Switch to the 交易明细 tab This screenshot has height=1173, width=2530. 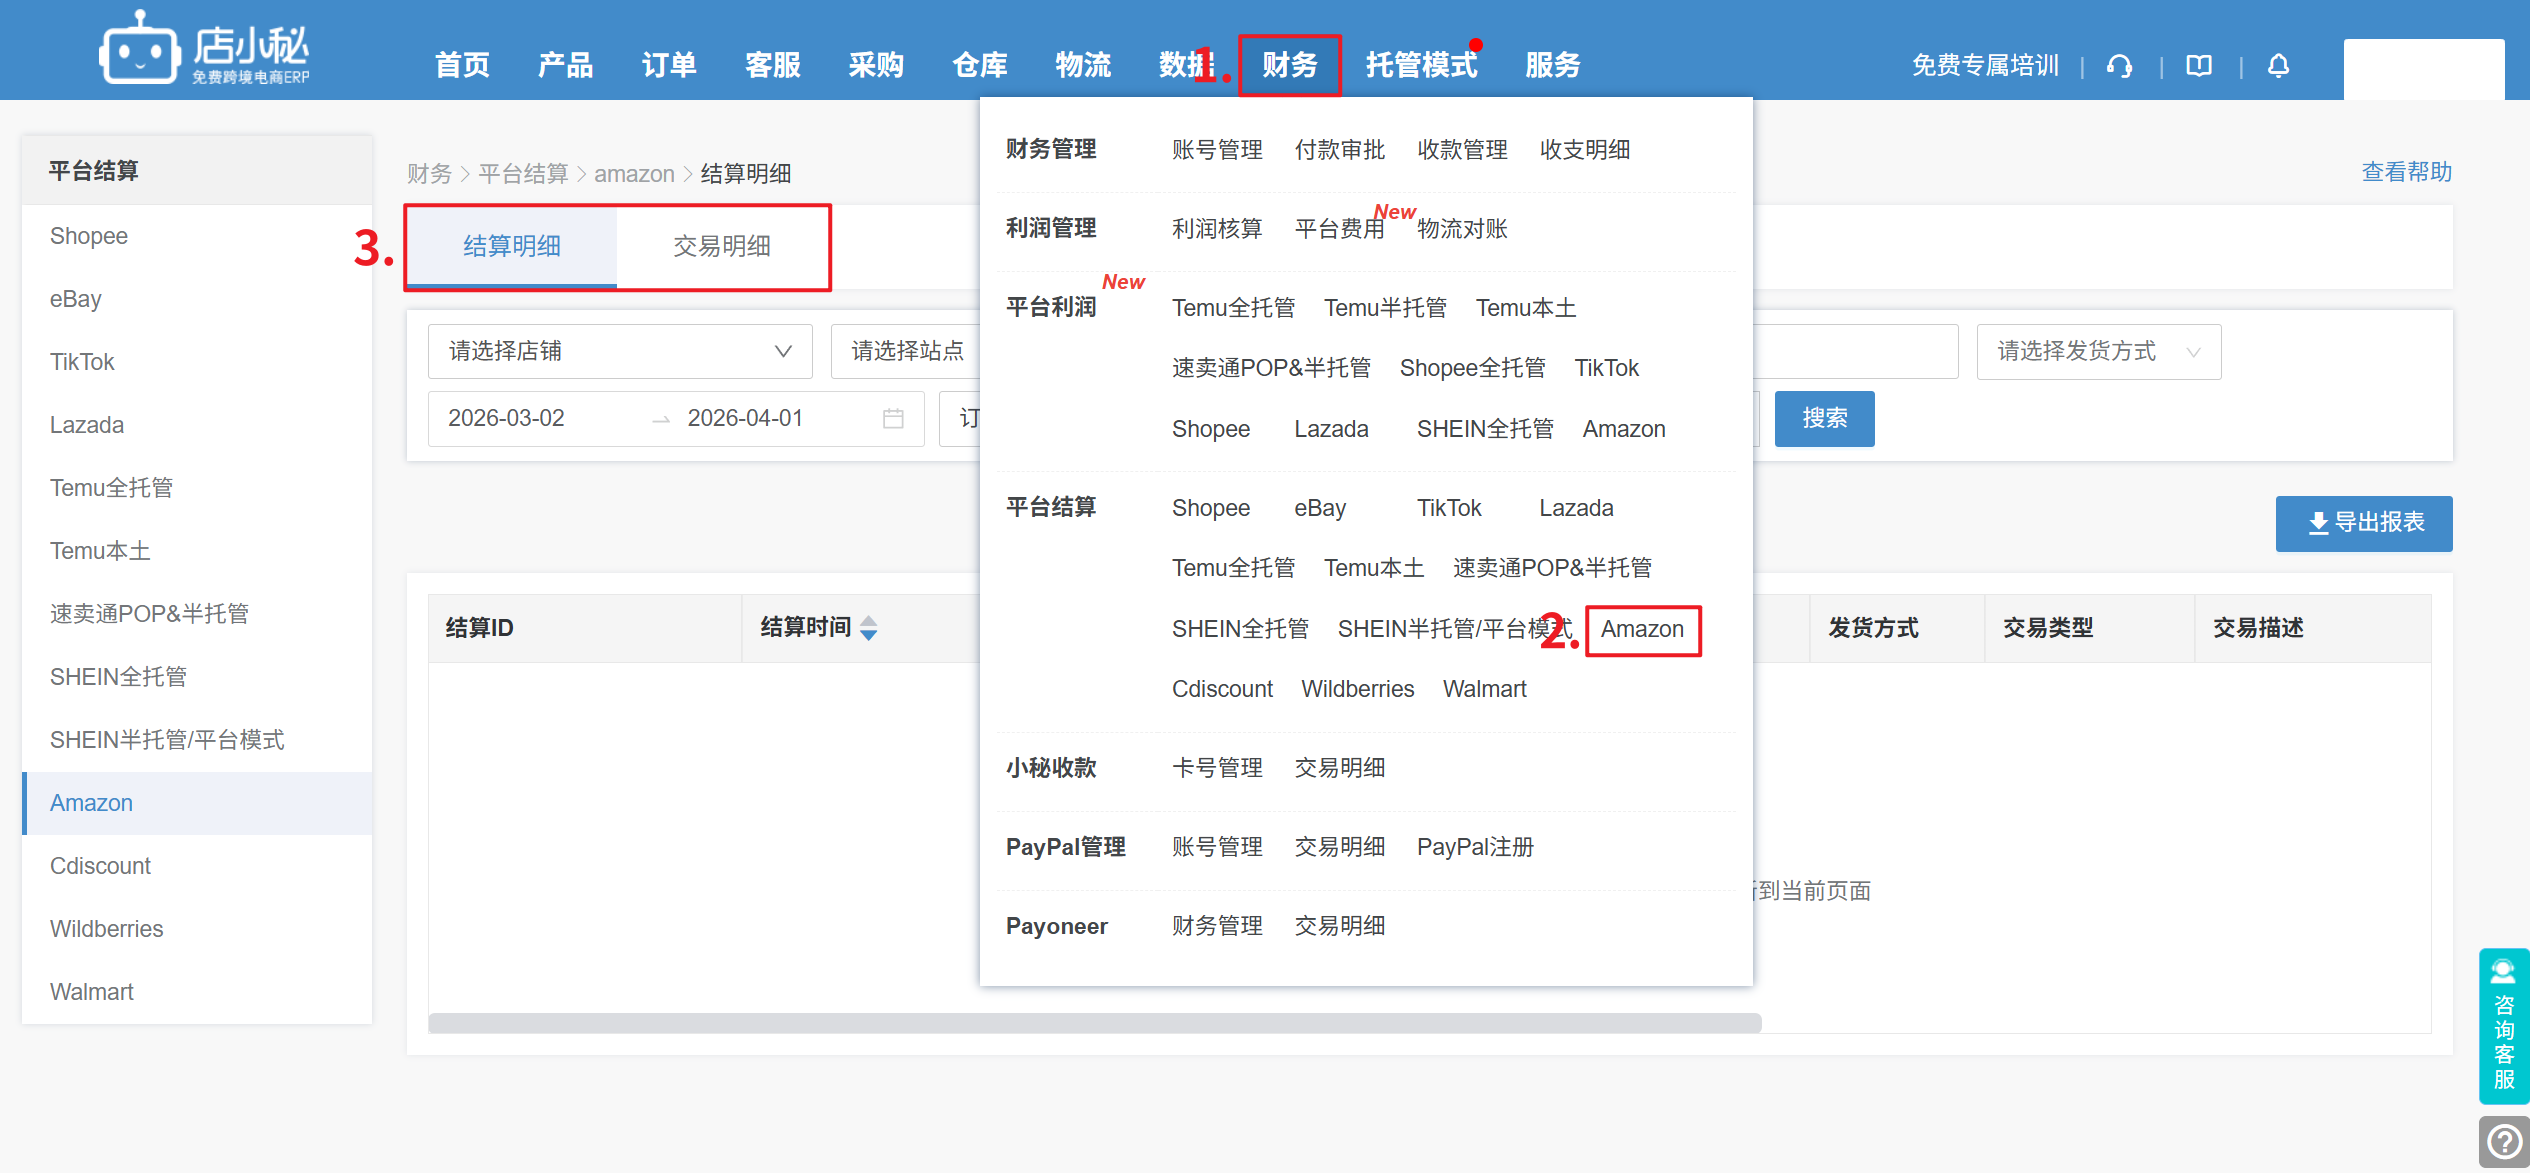point(721,246)
